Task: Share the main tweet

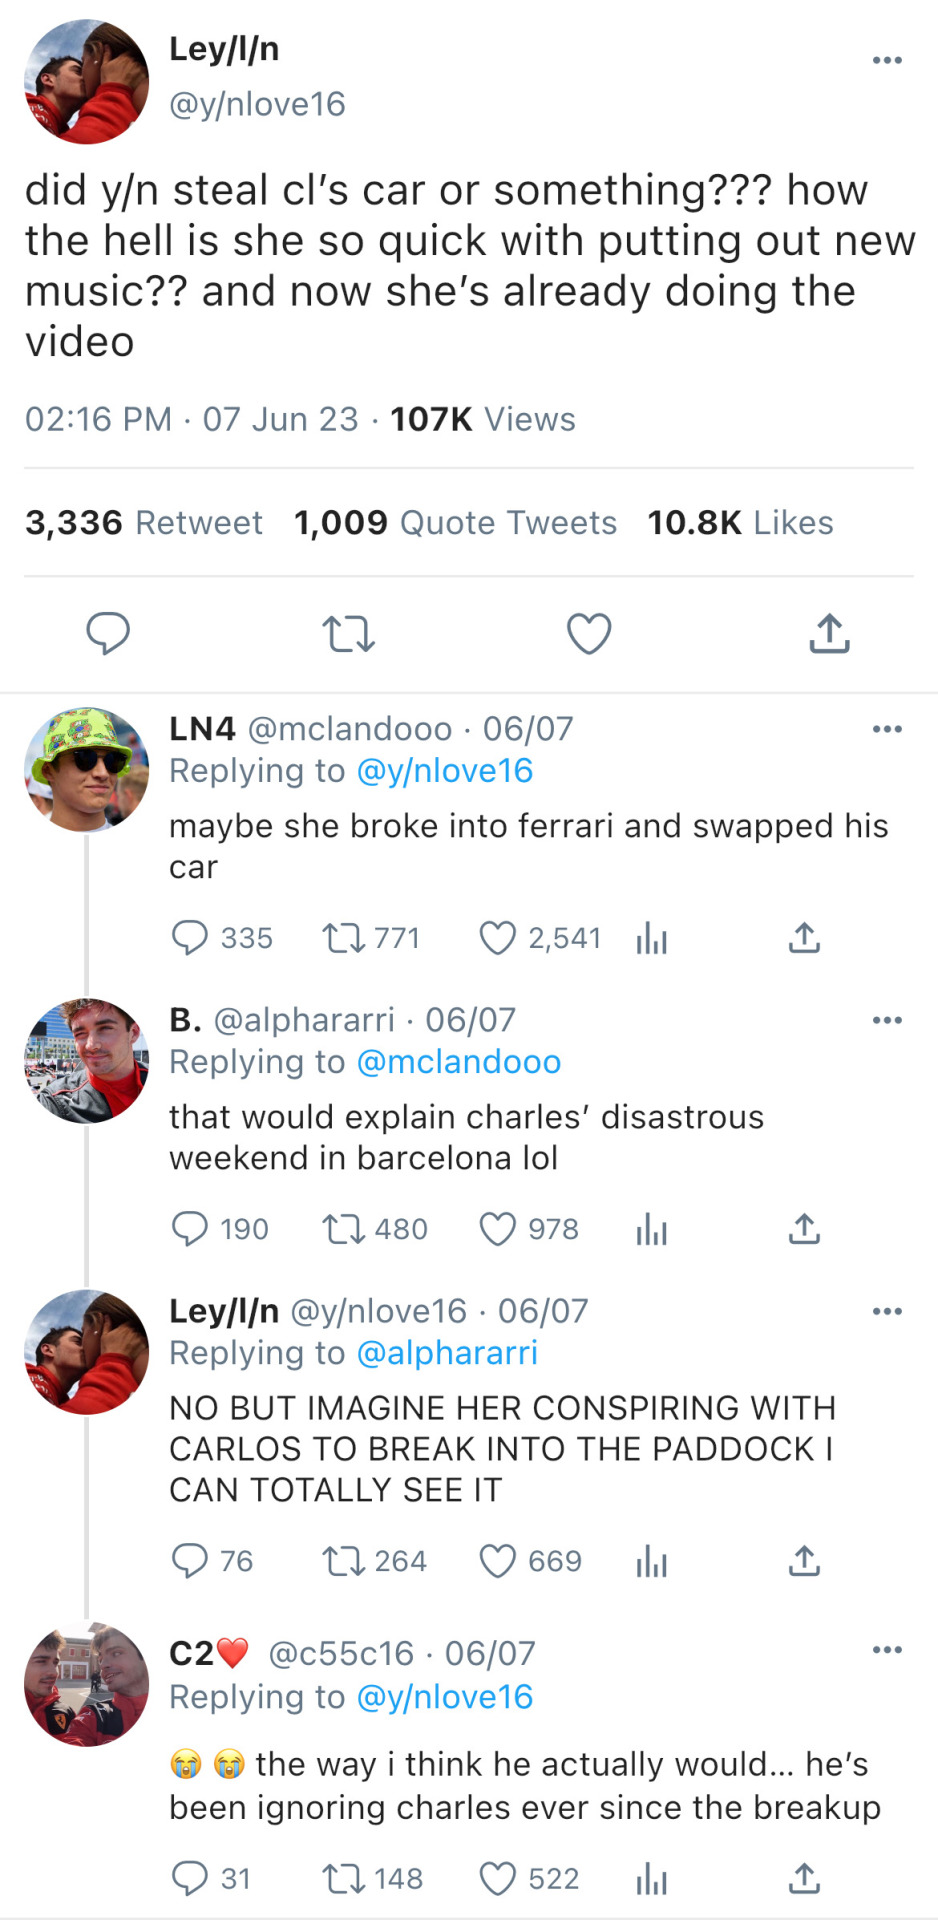Action: 829,634
